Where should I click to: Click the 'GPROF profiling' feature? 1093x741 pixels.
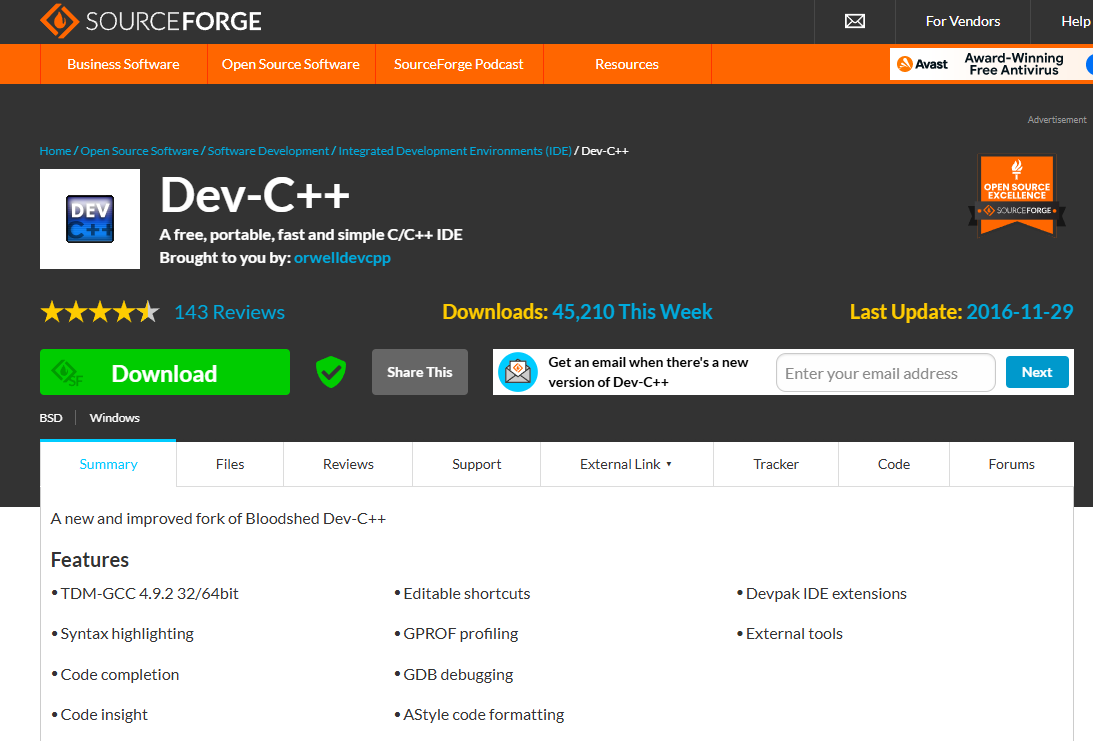[x=461, y=634]
